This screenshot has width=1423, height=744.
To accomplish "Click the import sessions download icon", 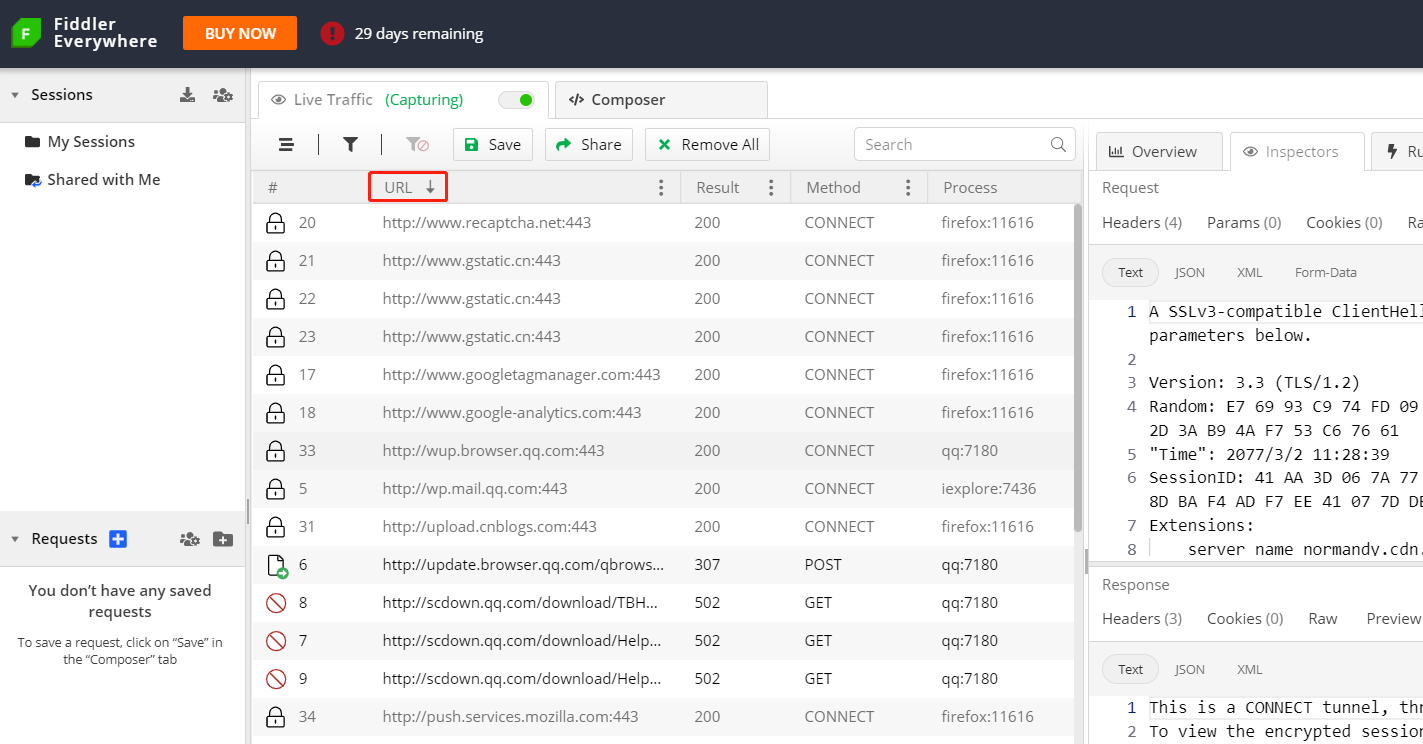I will (187, 95).
